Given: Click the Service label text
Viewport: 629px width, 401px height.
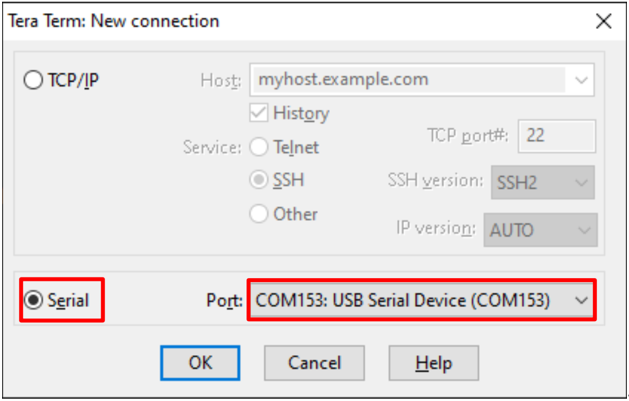Looking at the screenshot, I should (x=212, y=147).
